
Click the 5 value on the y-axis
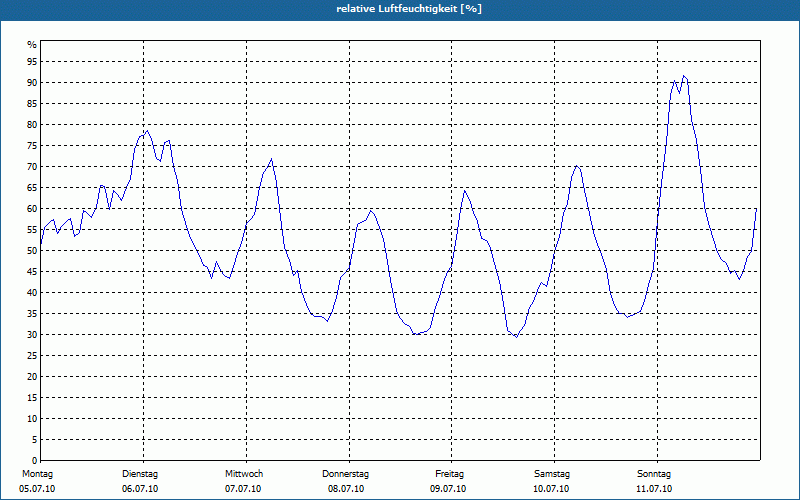[35, 440]
